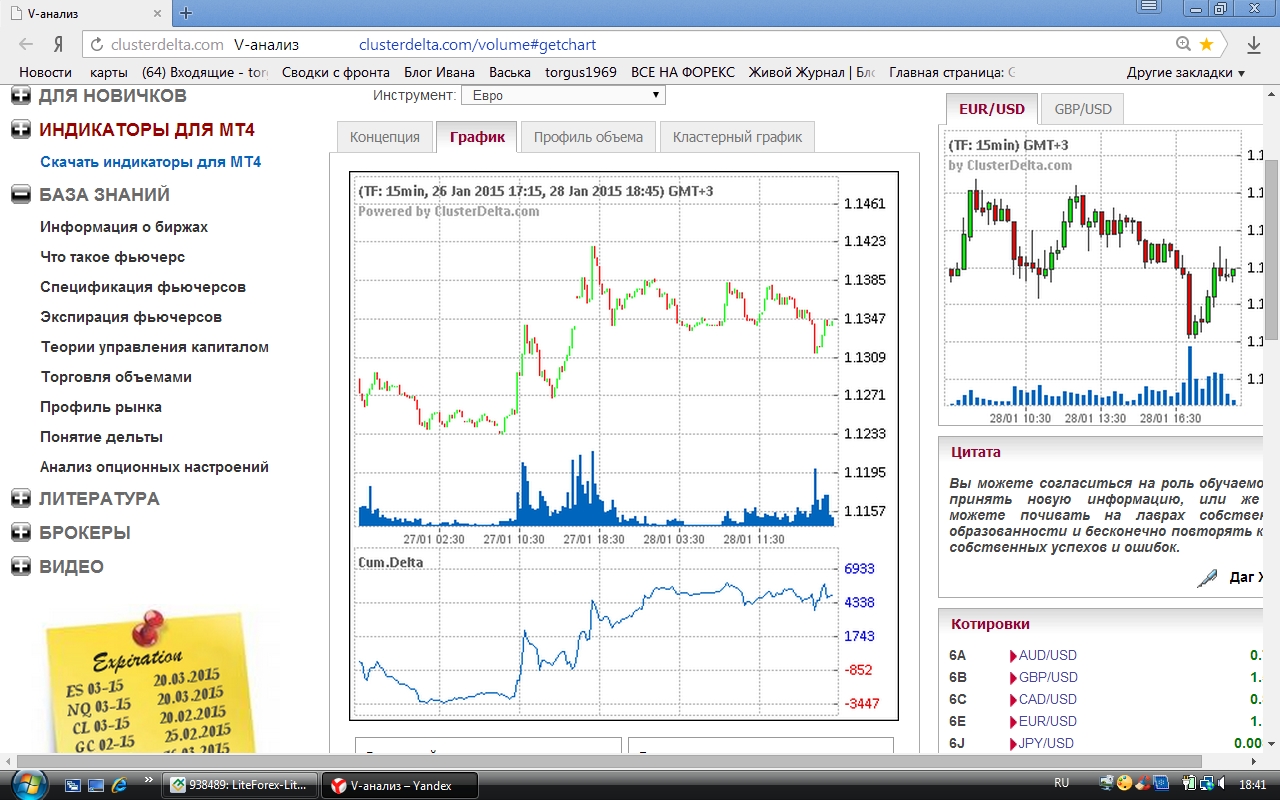Click the bookmark star icon in address bar

pos(1206,44)
